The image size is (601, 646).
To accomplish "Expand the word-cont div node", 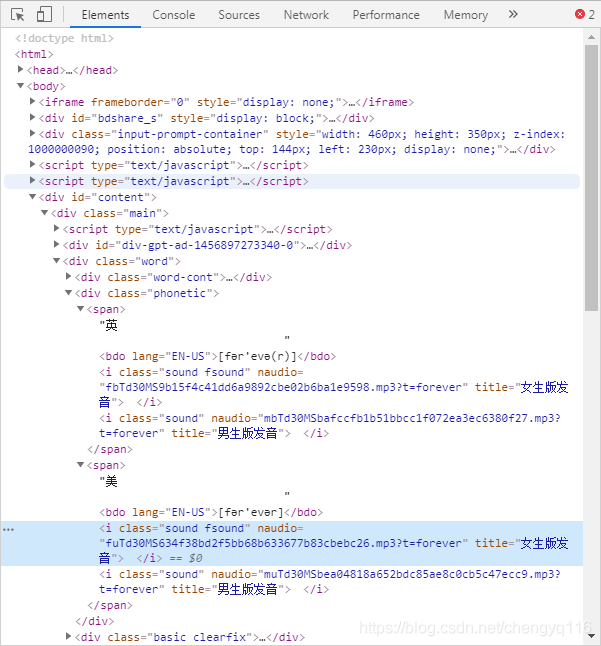I will pos(68,276).
